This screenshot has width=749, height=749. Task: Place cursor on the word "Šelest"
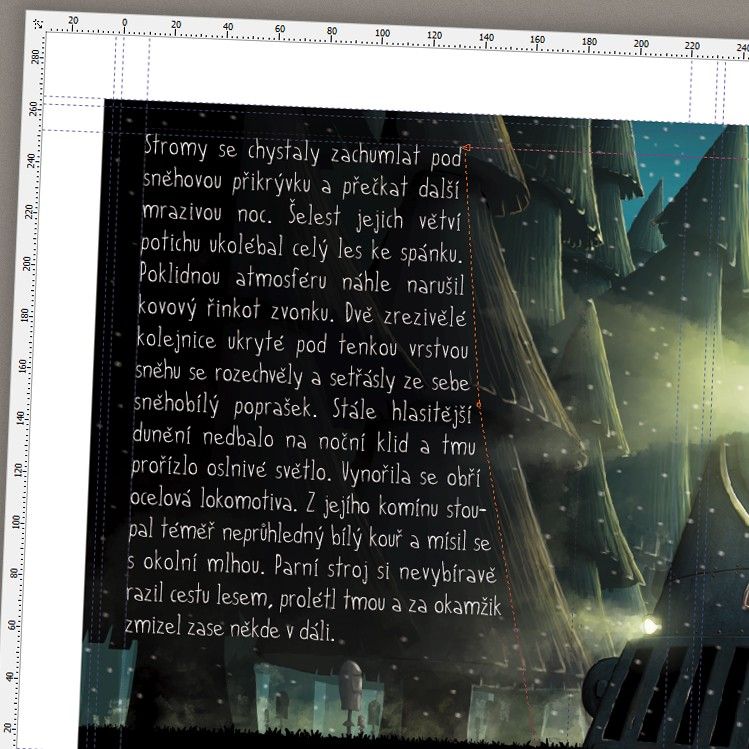point(314,215)
